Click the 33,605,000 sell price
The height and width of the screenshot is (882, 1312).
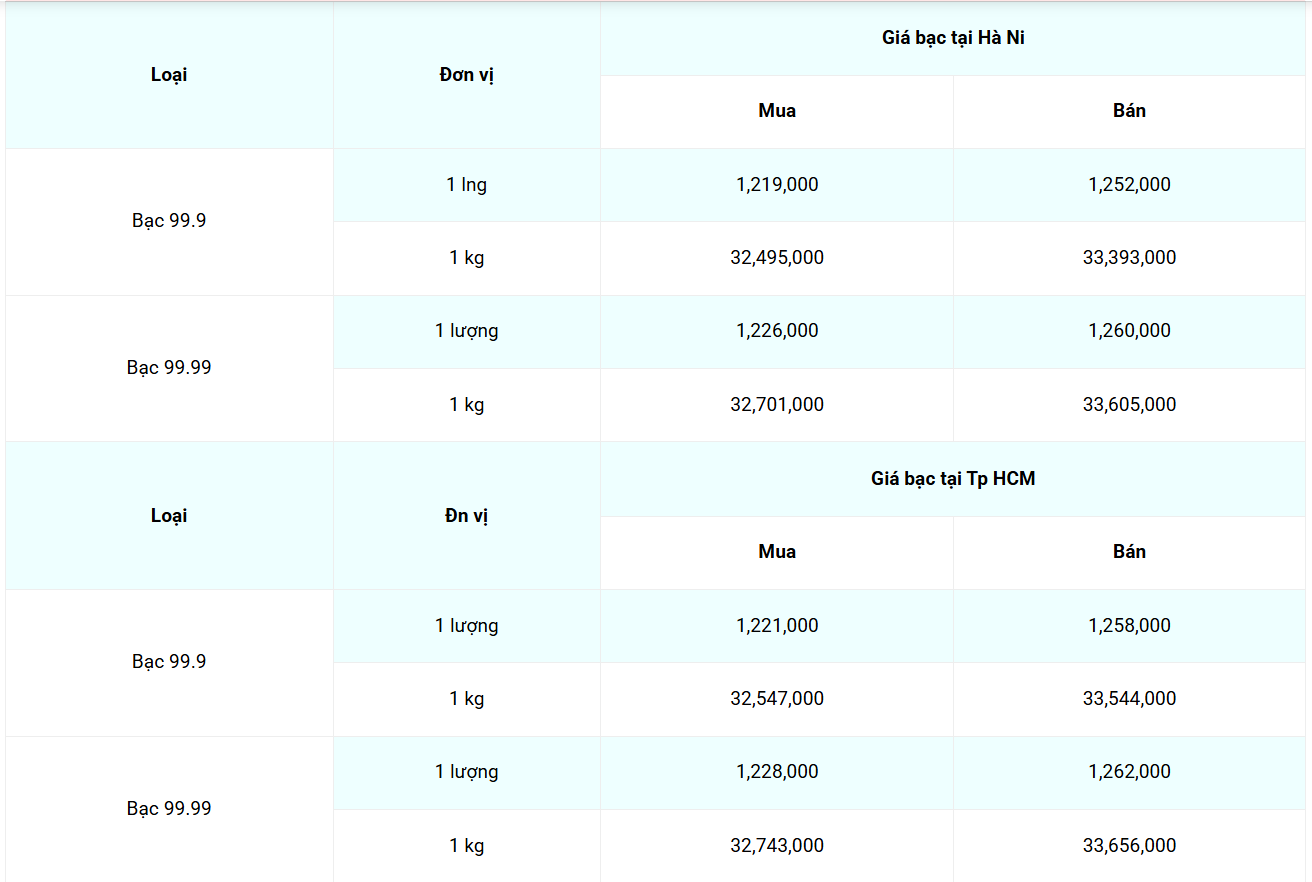click(1129, 405)
